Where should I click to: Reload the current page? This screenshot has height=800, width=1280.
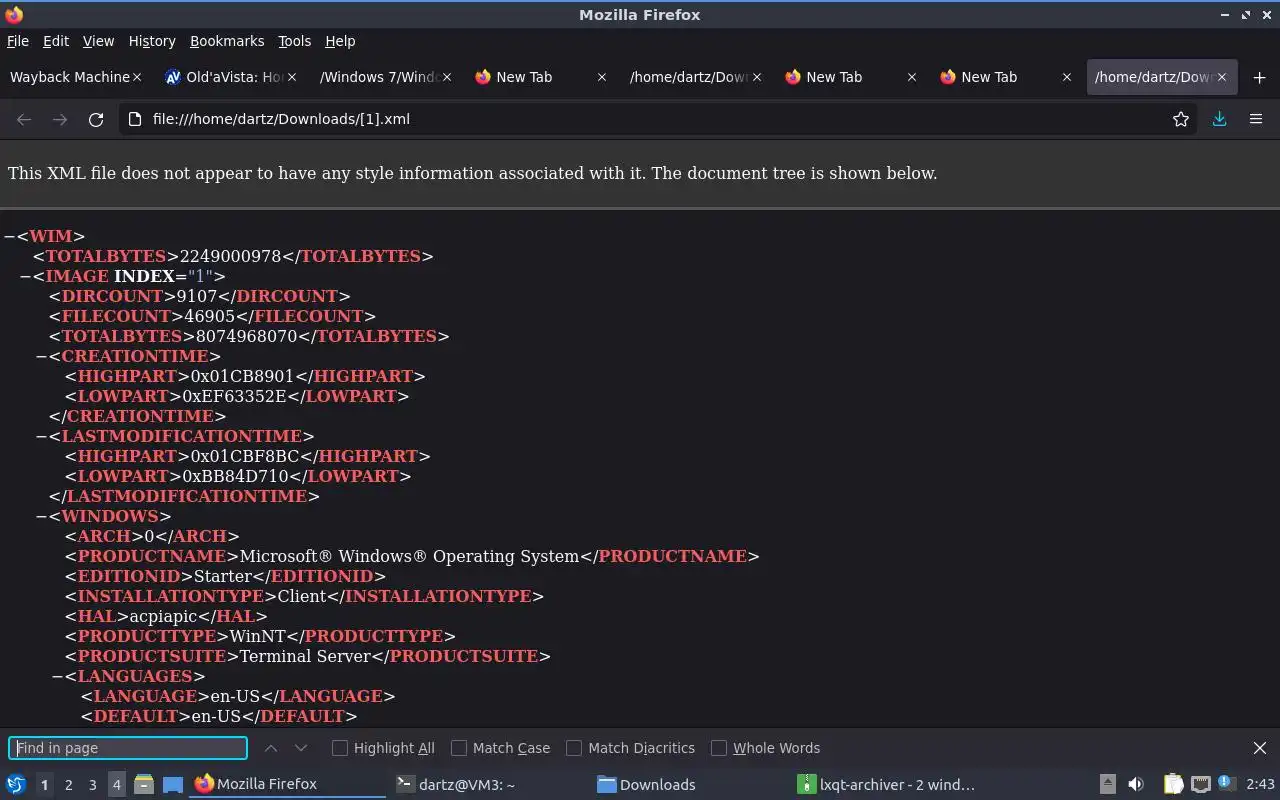click(x=96, y=119)
